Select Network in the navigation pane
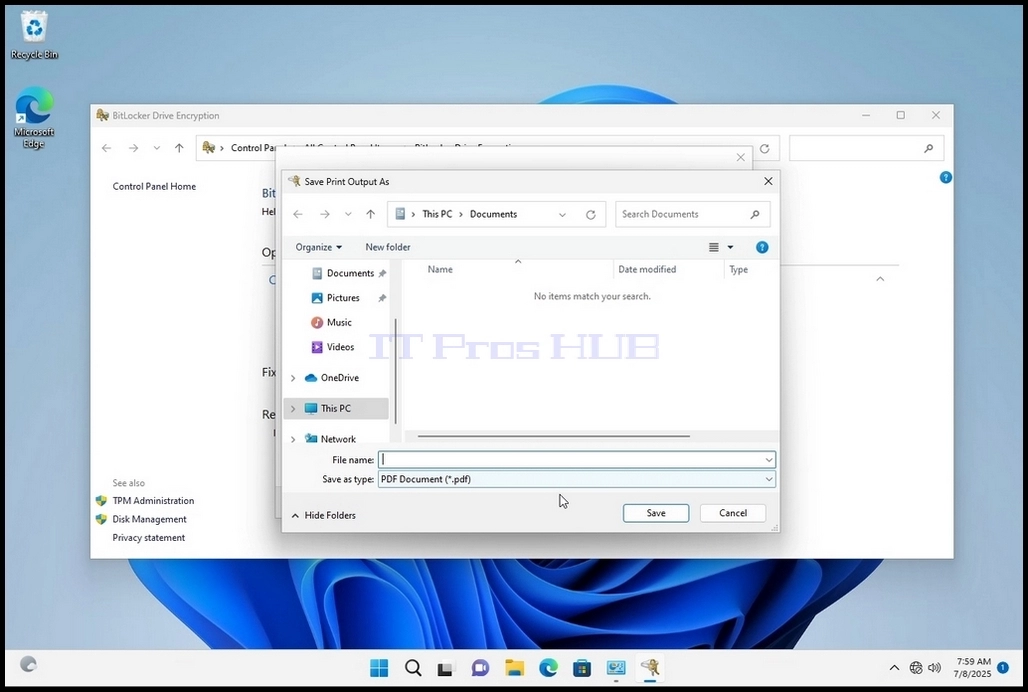The height and width of the screenshot is (692, 1028). 338,439
